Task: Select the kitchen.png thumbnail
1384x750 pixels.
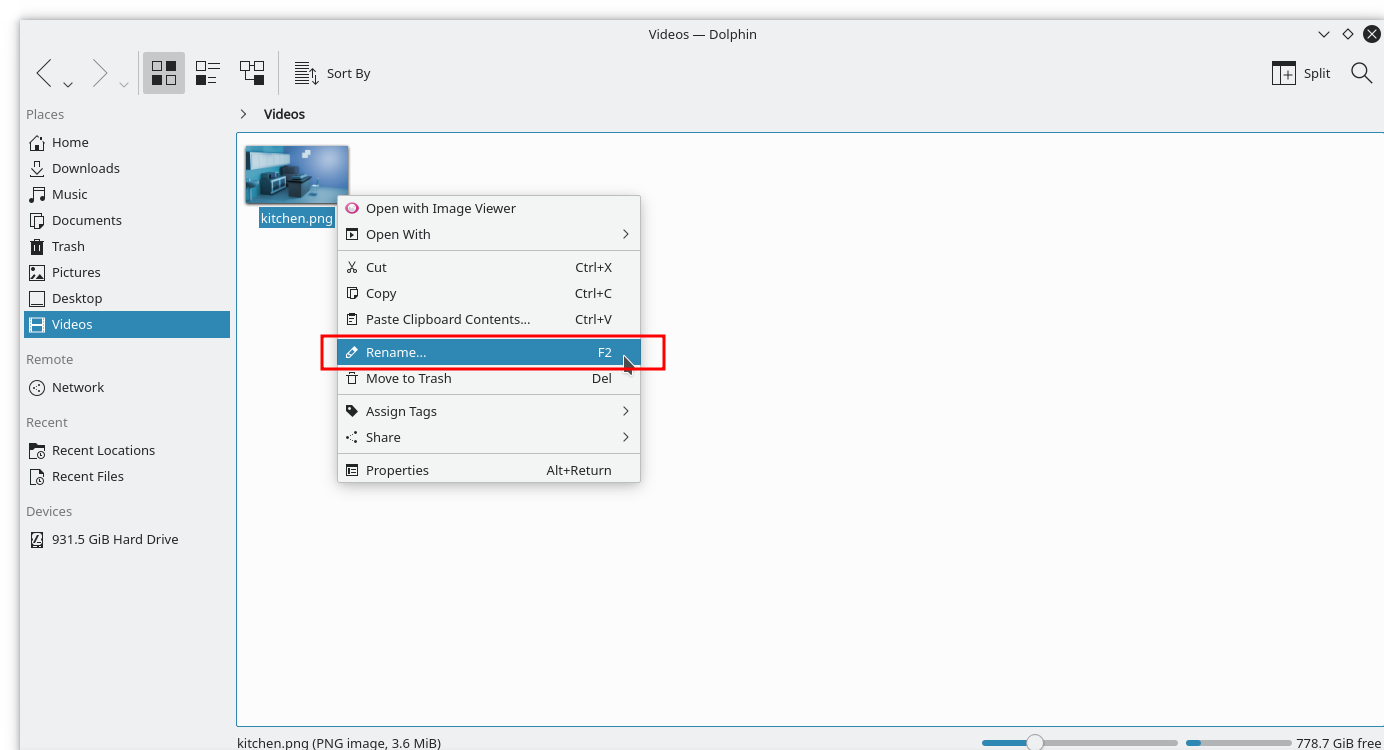Action: [x=297, y=173]
